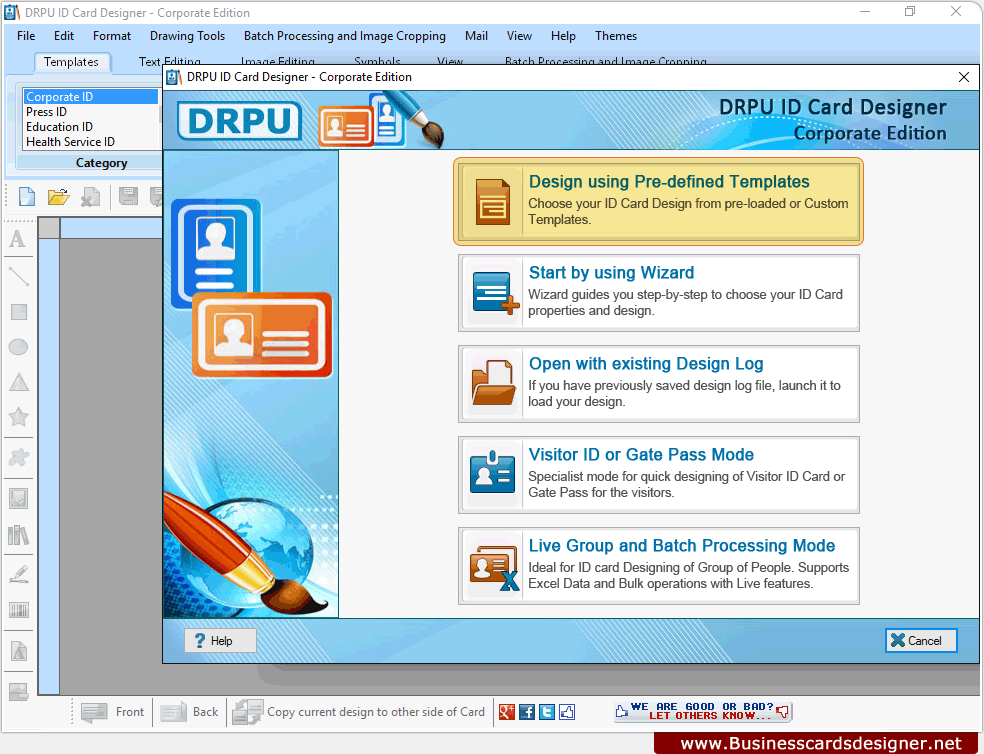Screen dimensions: 984x754
Task: Switch to the Templates tab
Action: tap(72, 62)
